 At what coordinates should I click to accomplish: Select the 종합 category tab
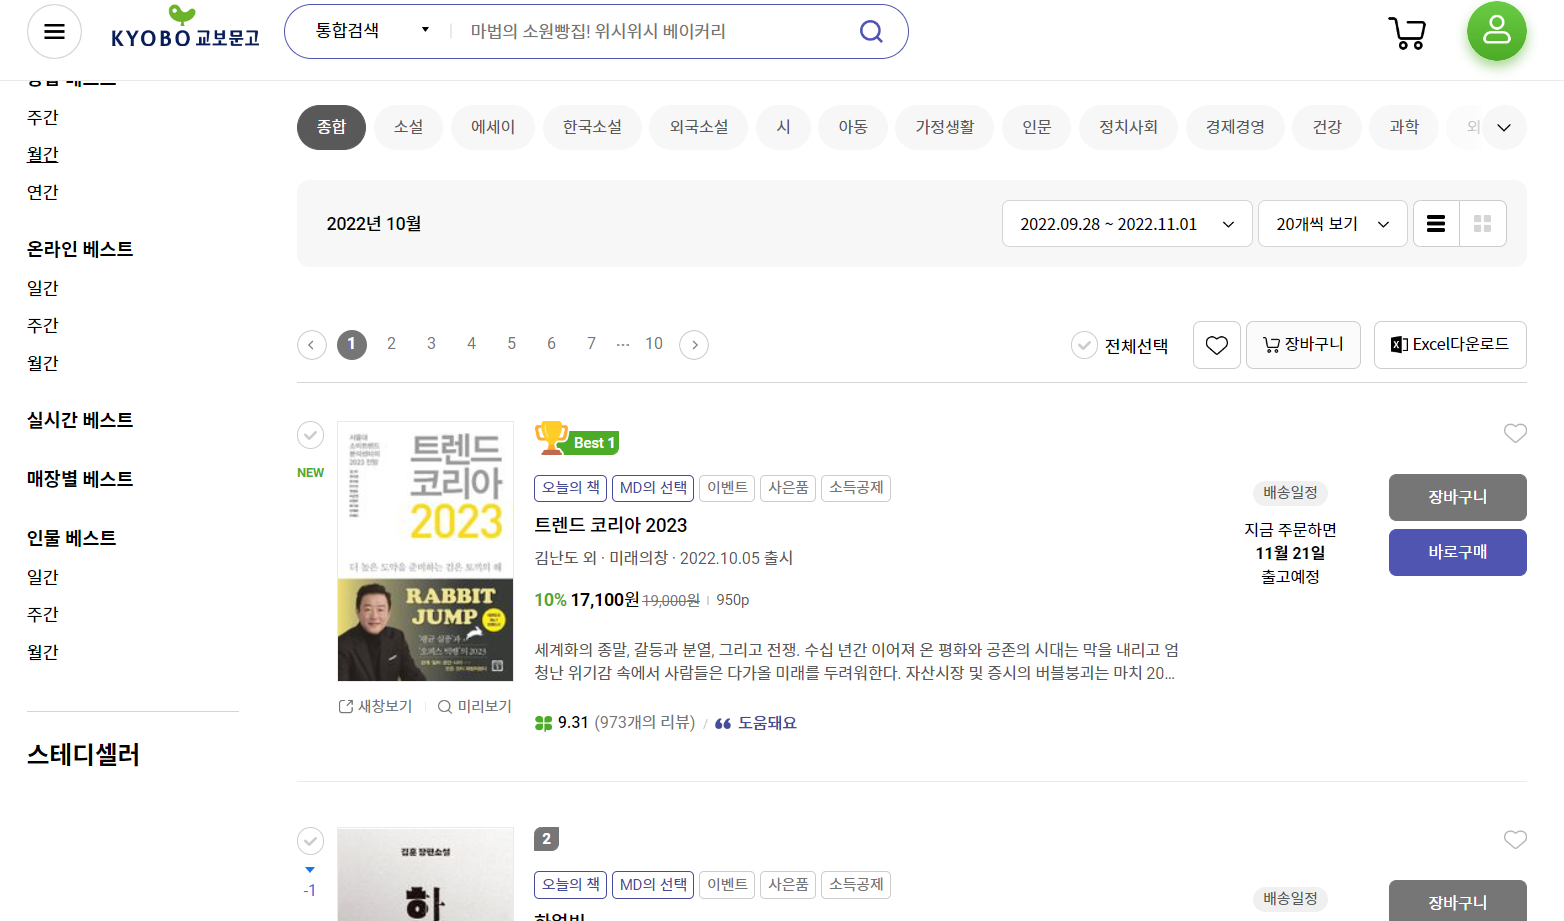[331, 127]
